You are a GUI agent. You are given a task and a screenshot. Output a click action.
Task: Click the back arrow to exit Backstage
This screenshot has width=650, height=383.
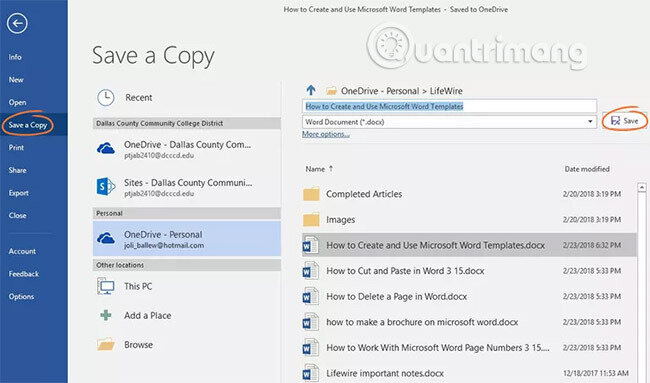tap(17, 23)
